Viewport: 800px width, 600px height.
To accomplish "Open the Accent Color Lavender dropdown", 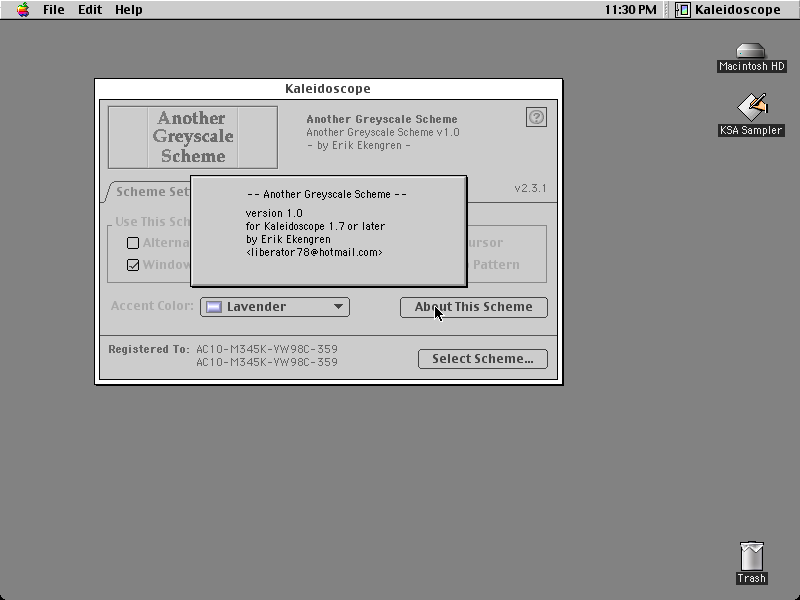I will 275,307.
